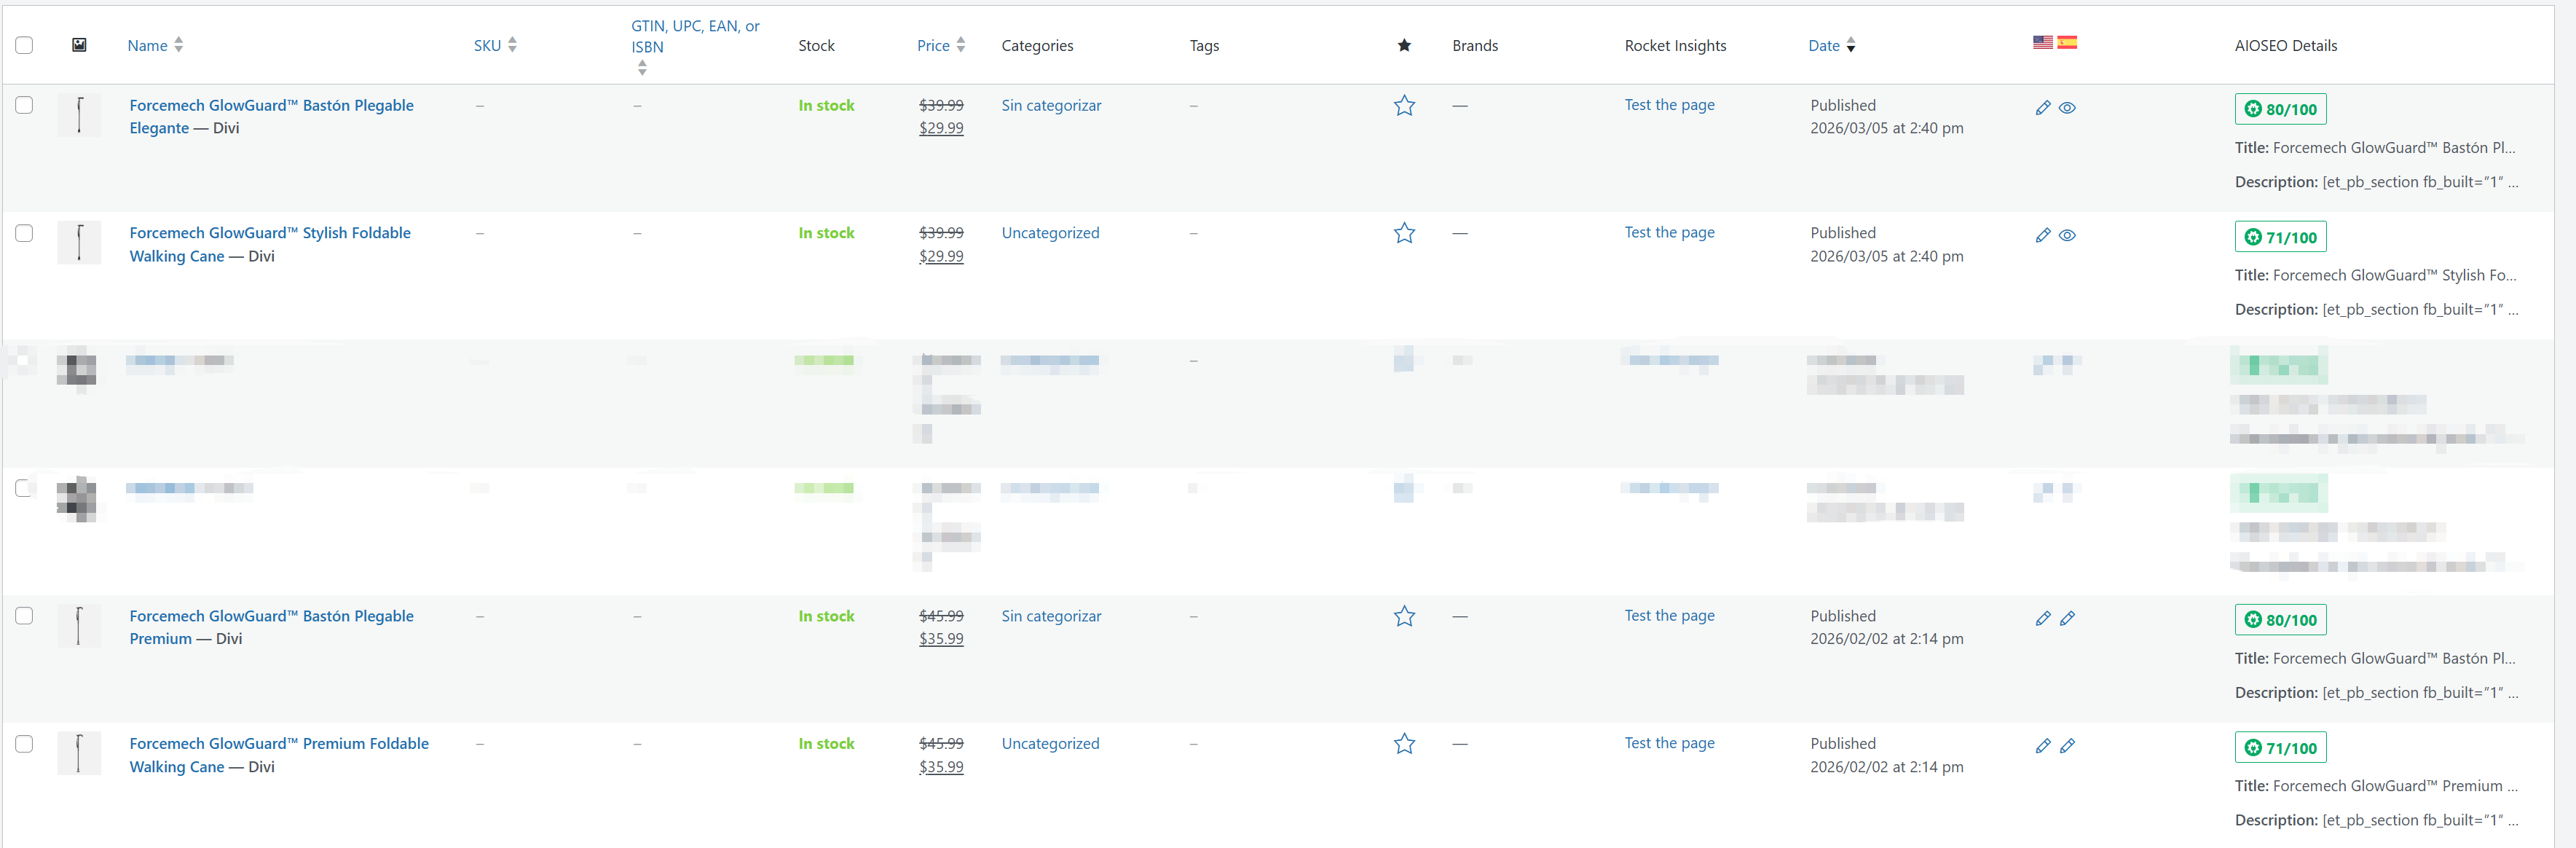
Task: Click the eye icon for Stylish Foldable Walking Cane
Action: click(2067, 236)
